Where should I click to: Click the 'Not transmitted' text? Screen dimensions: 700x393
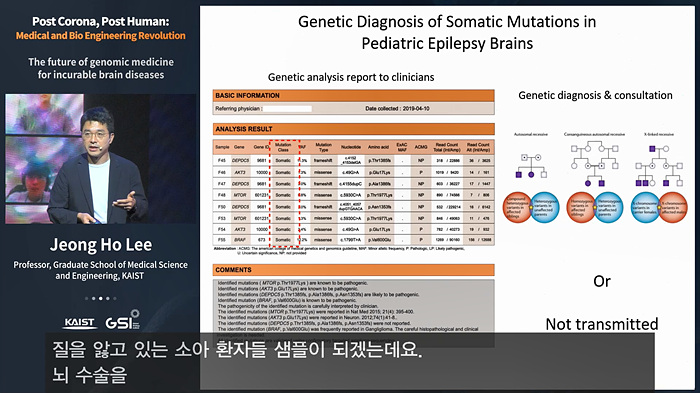point(602,324)
